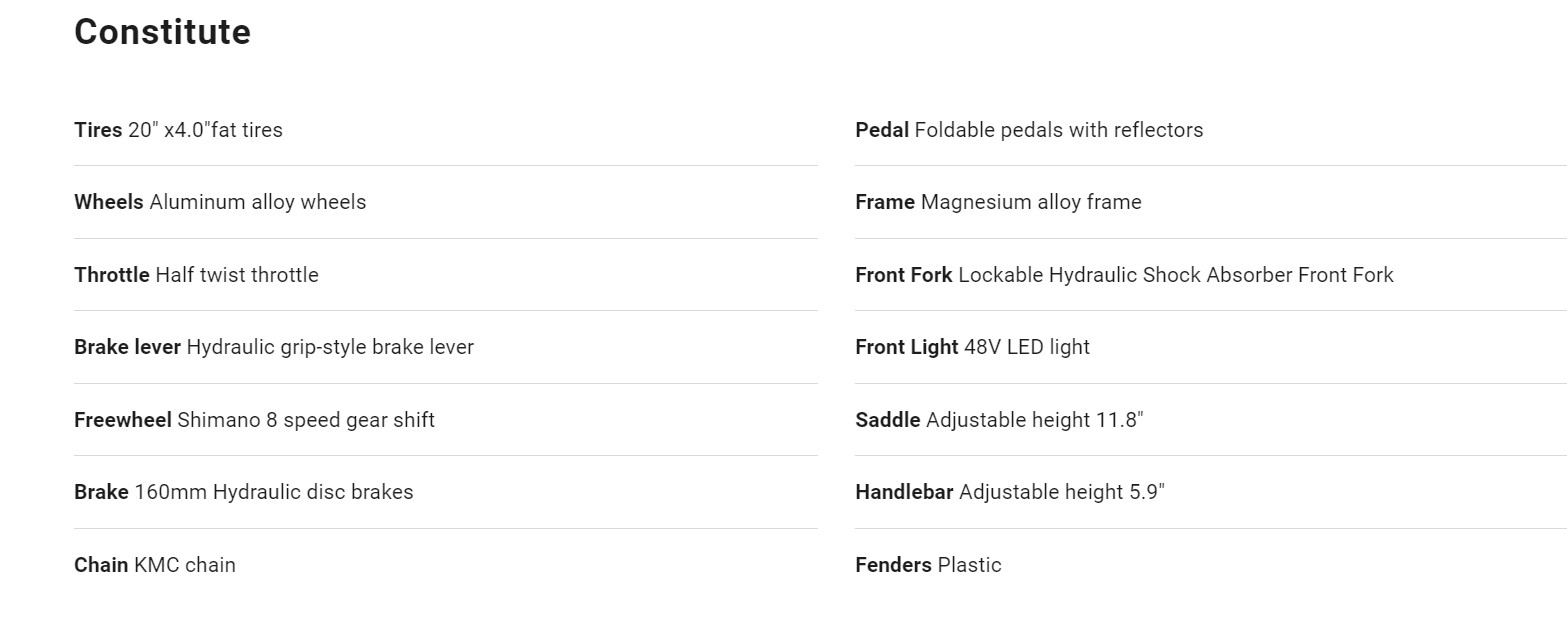Select the Front Fork specification

tap(1124, 275)
